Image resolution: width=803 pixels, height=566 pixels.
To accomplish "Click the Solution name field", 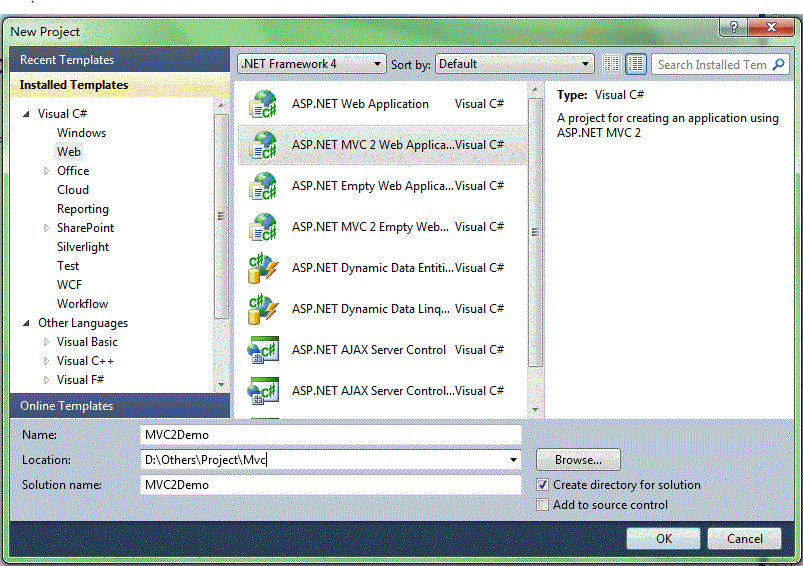I will point(330,485).
